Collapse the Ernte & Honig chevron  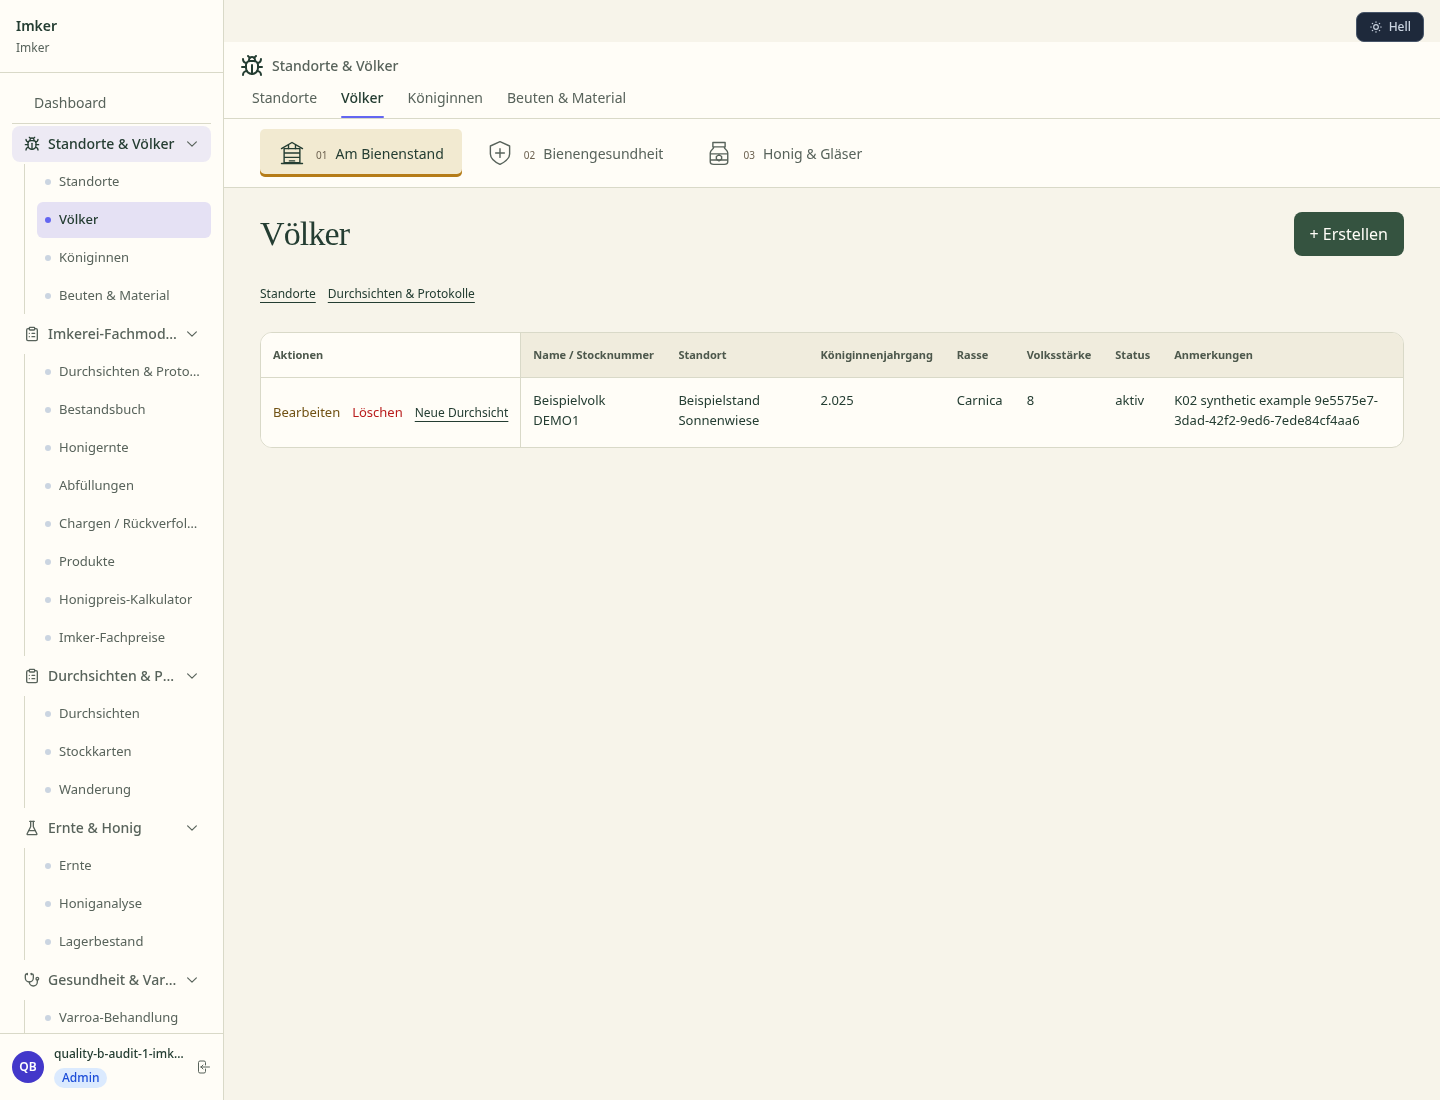coord(192,828)
